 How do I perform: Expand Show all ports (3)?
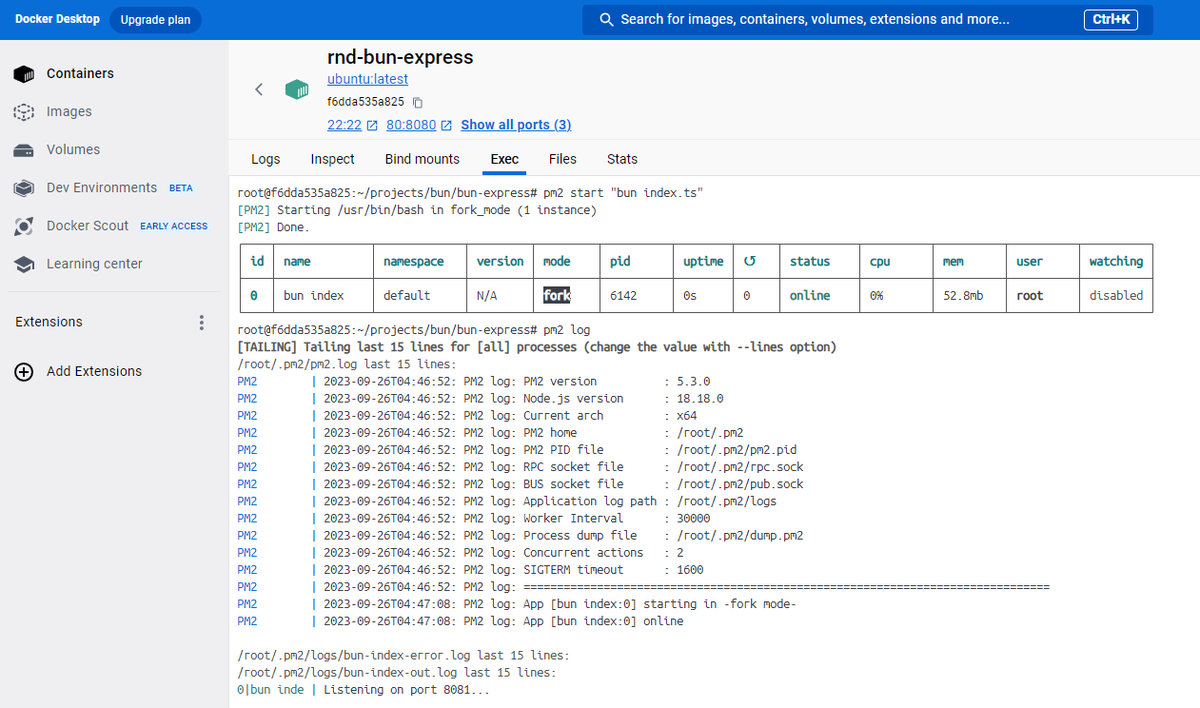click(516, 125)
